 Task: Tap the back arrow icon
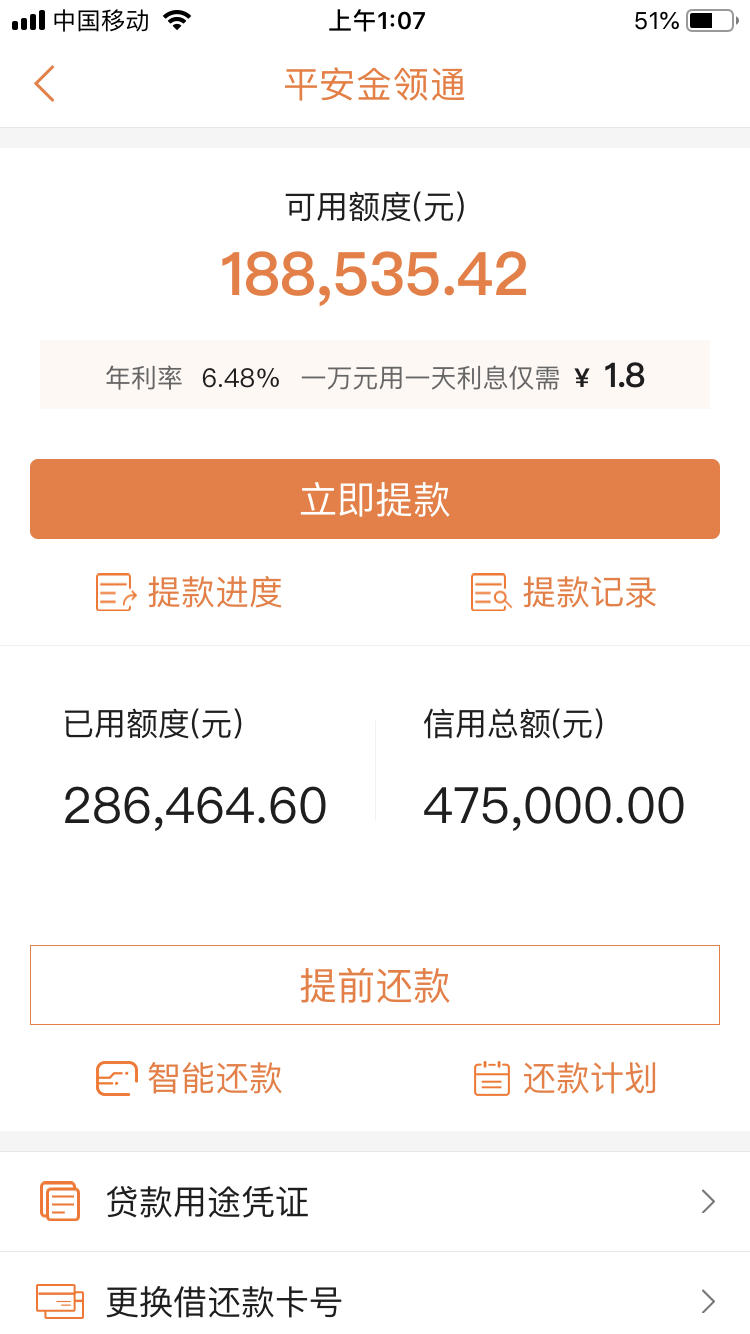(x=44, y=84)
